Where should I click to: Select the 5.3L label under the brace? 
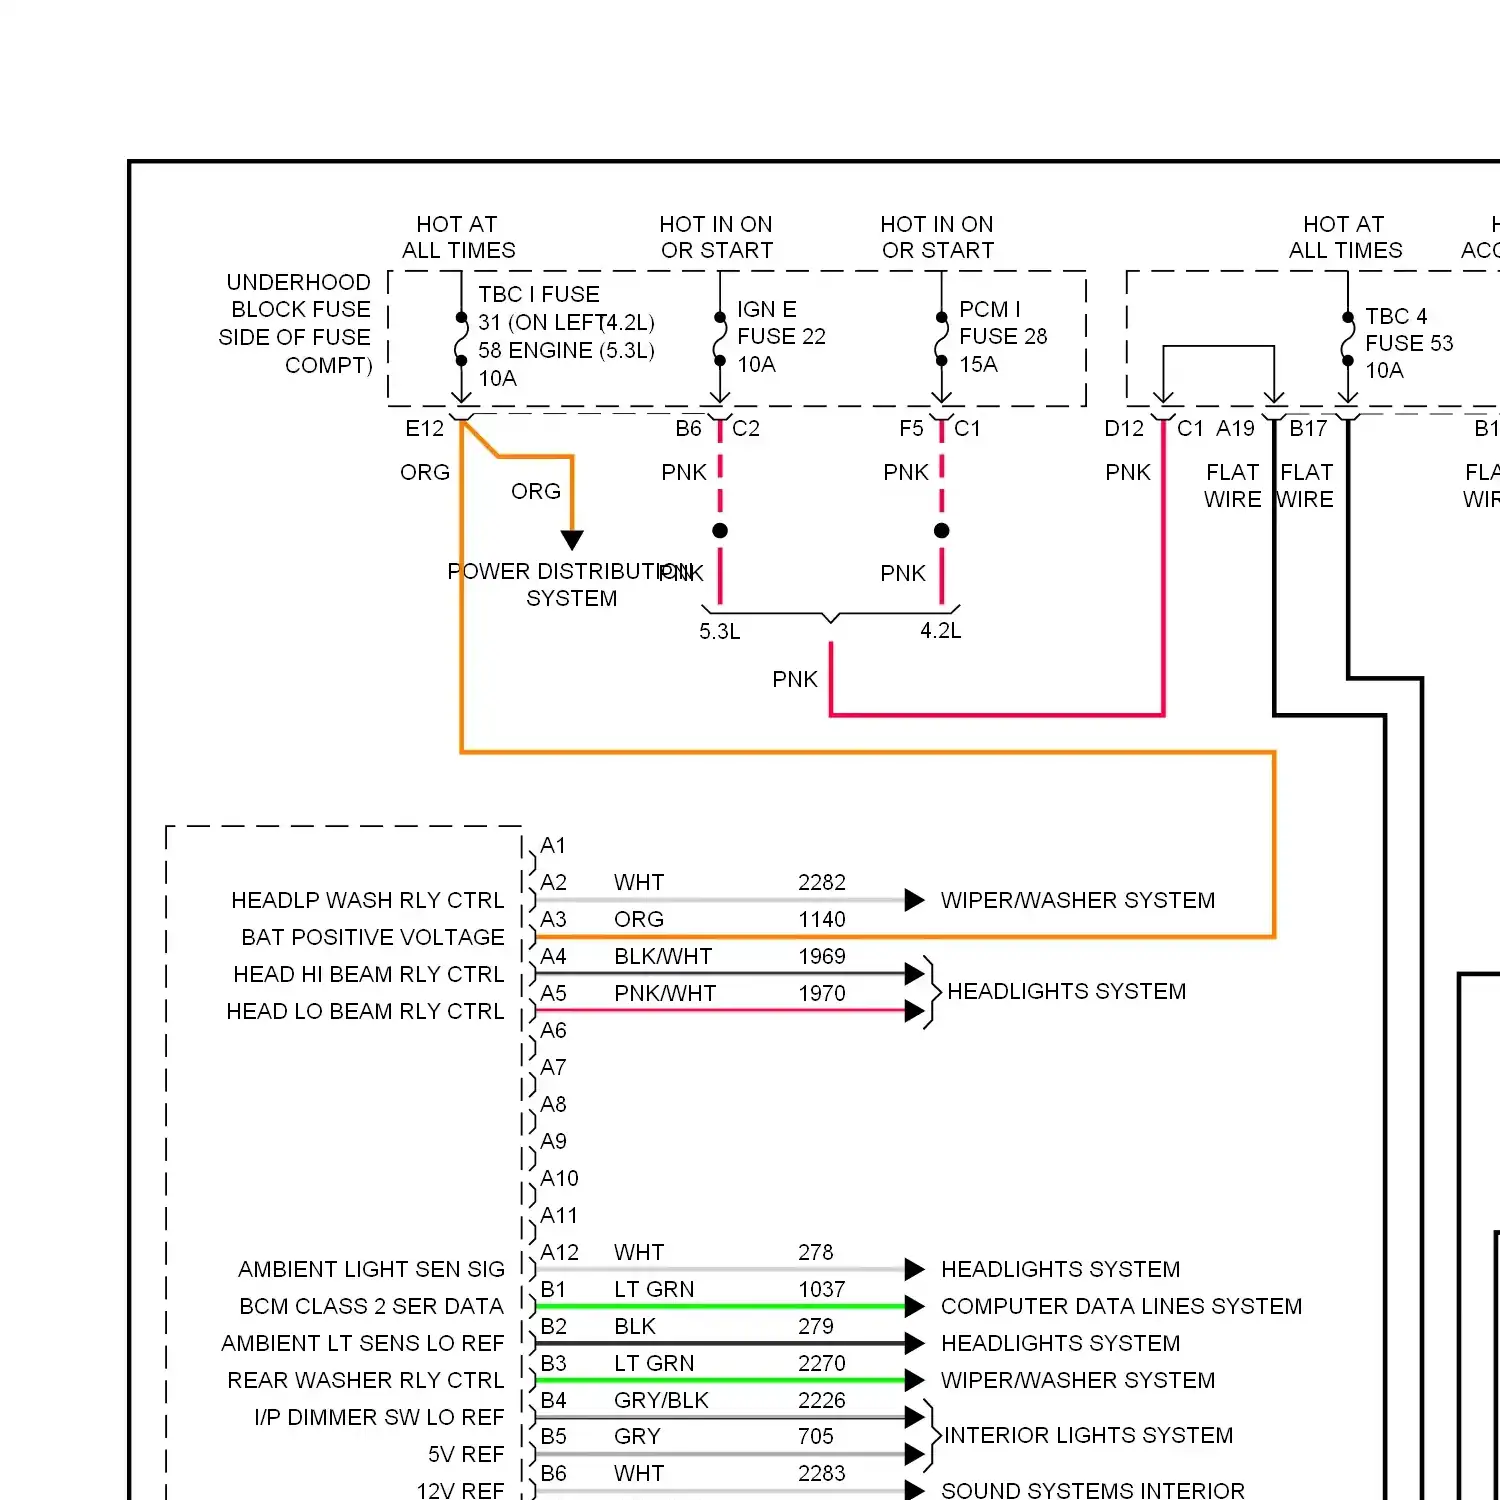coord(719,631)
